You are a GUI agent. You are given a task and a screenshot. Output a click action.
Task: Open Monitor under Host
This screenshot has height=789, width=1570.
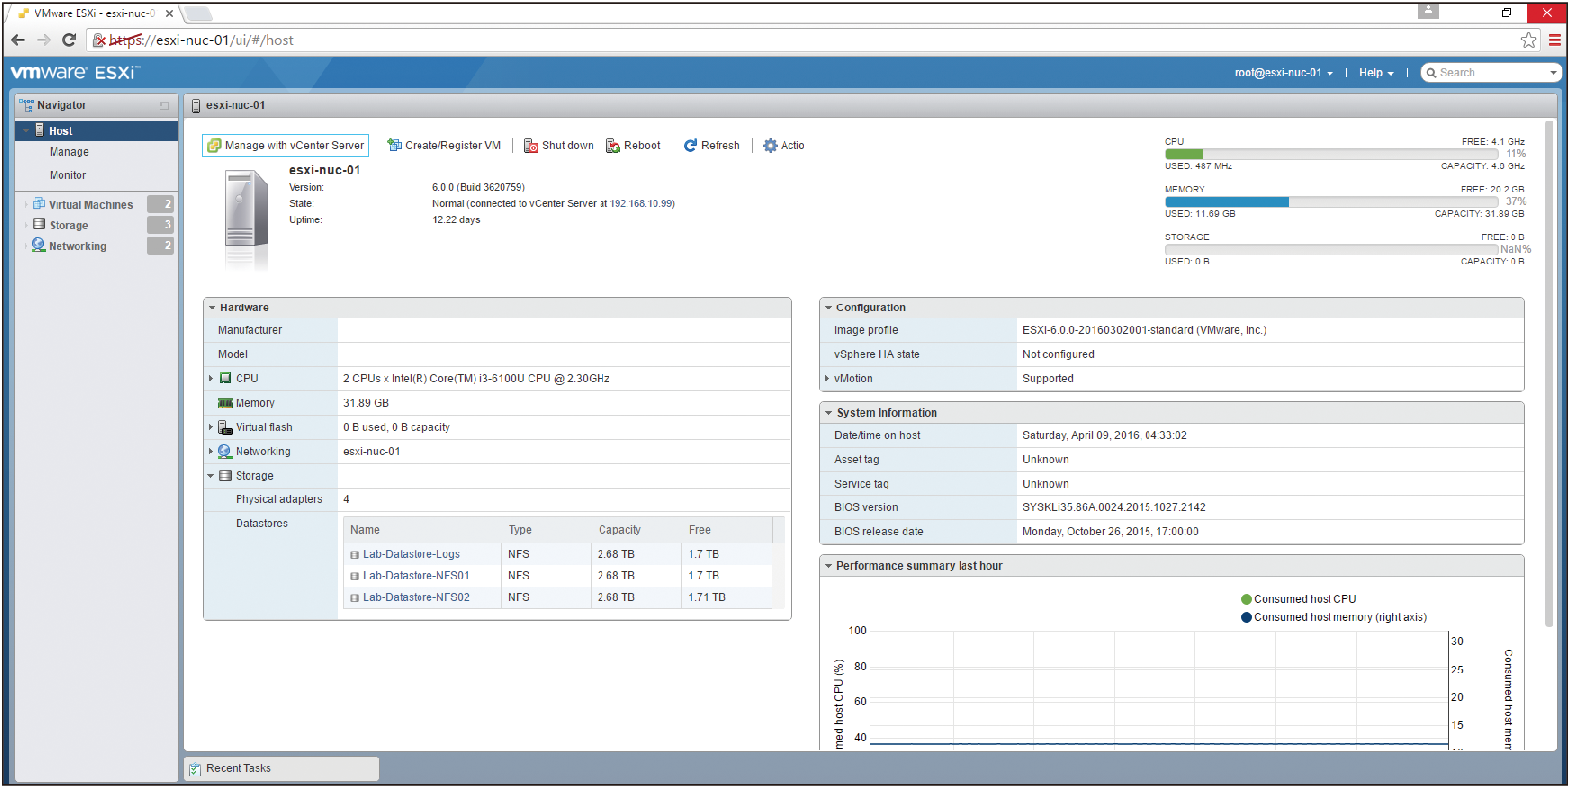pos(68,175)
